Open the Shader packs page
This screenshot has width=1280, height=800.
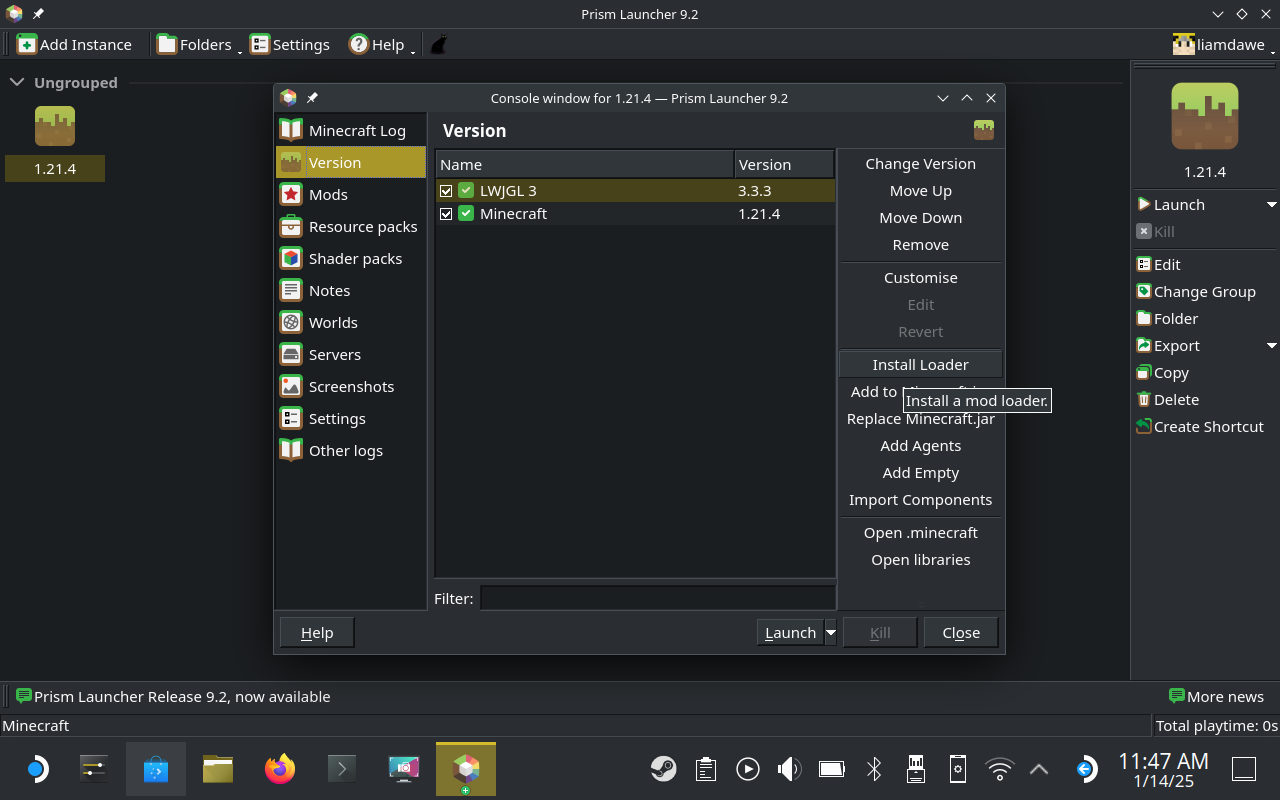coord(355,259)
